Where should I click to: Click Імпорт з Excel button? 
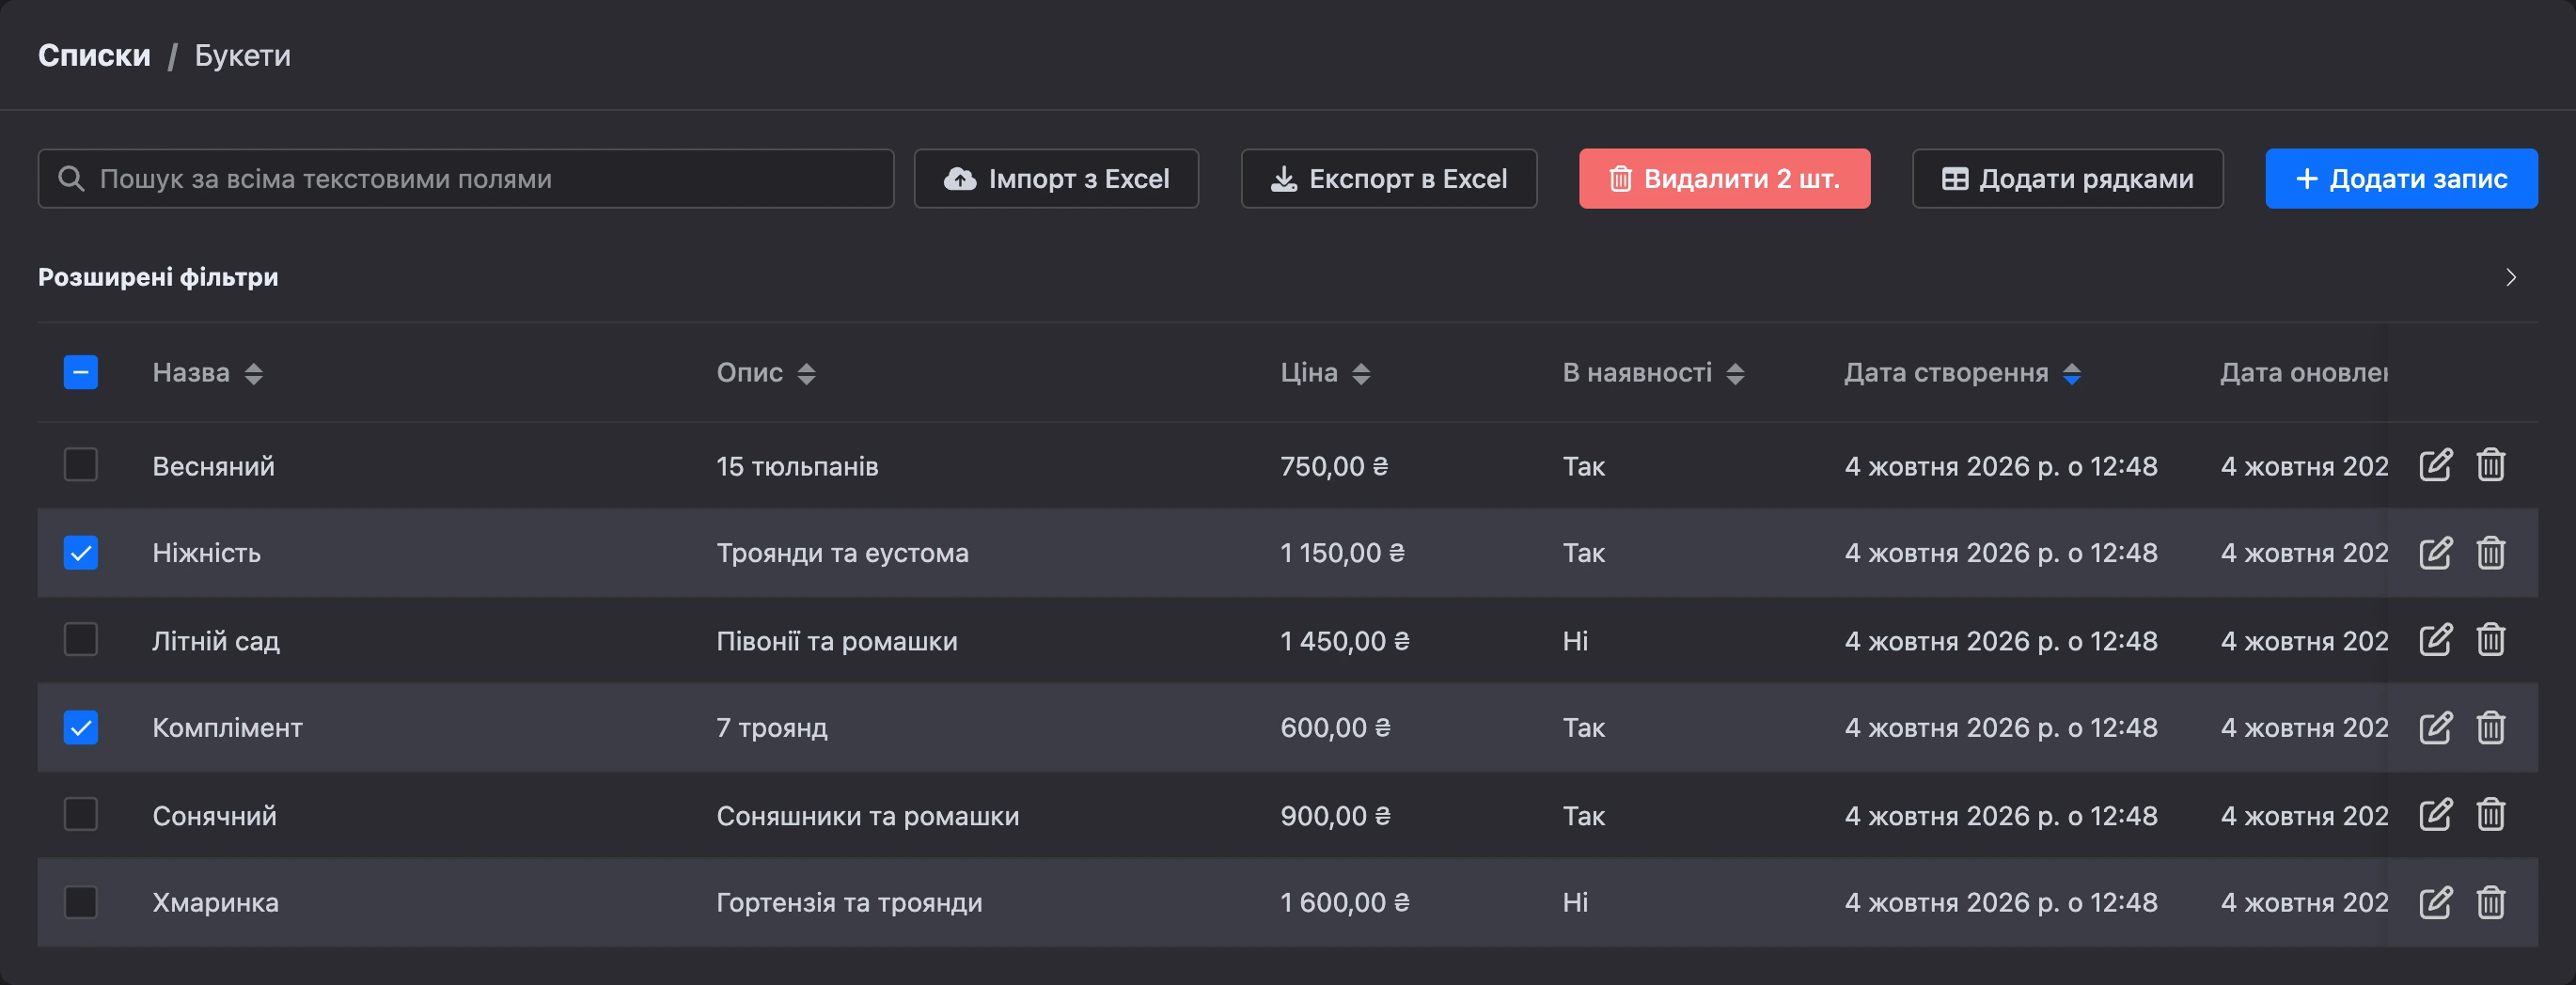(1056, 178)
